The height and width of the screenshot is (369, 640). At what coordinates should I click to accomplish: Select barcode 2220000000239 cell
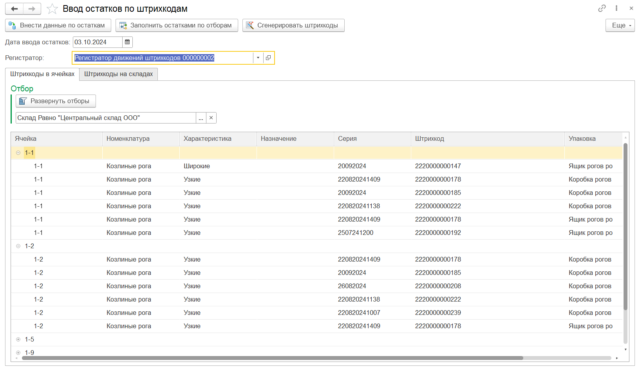pos(488,313)
